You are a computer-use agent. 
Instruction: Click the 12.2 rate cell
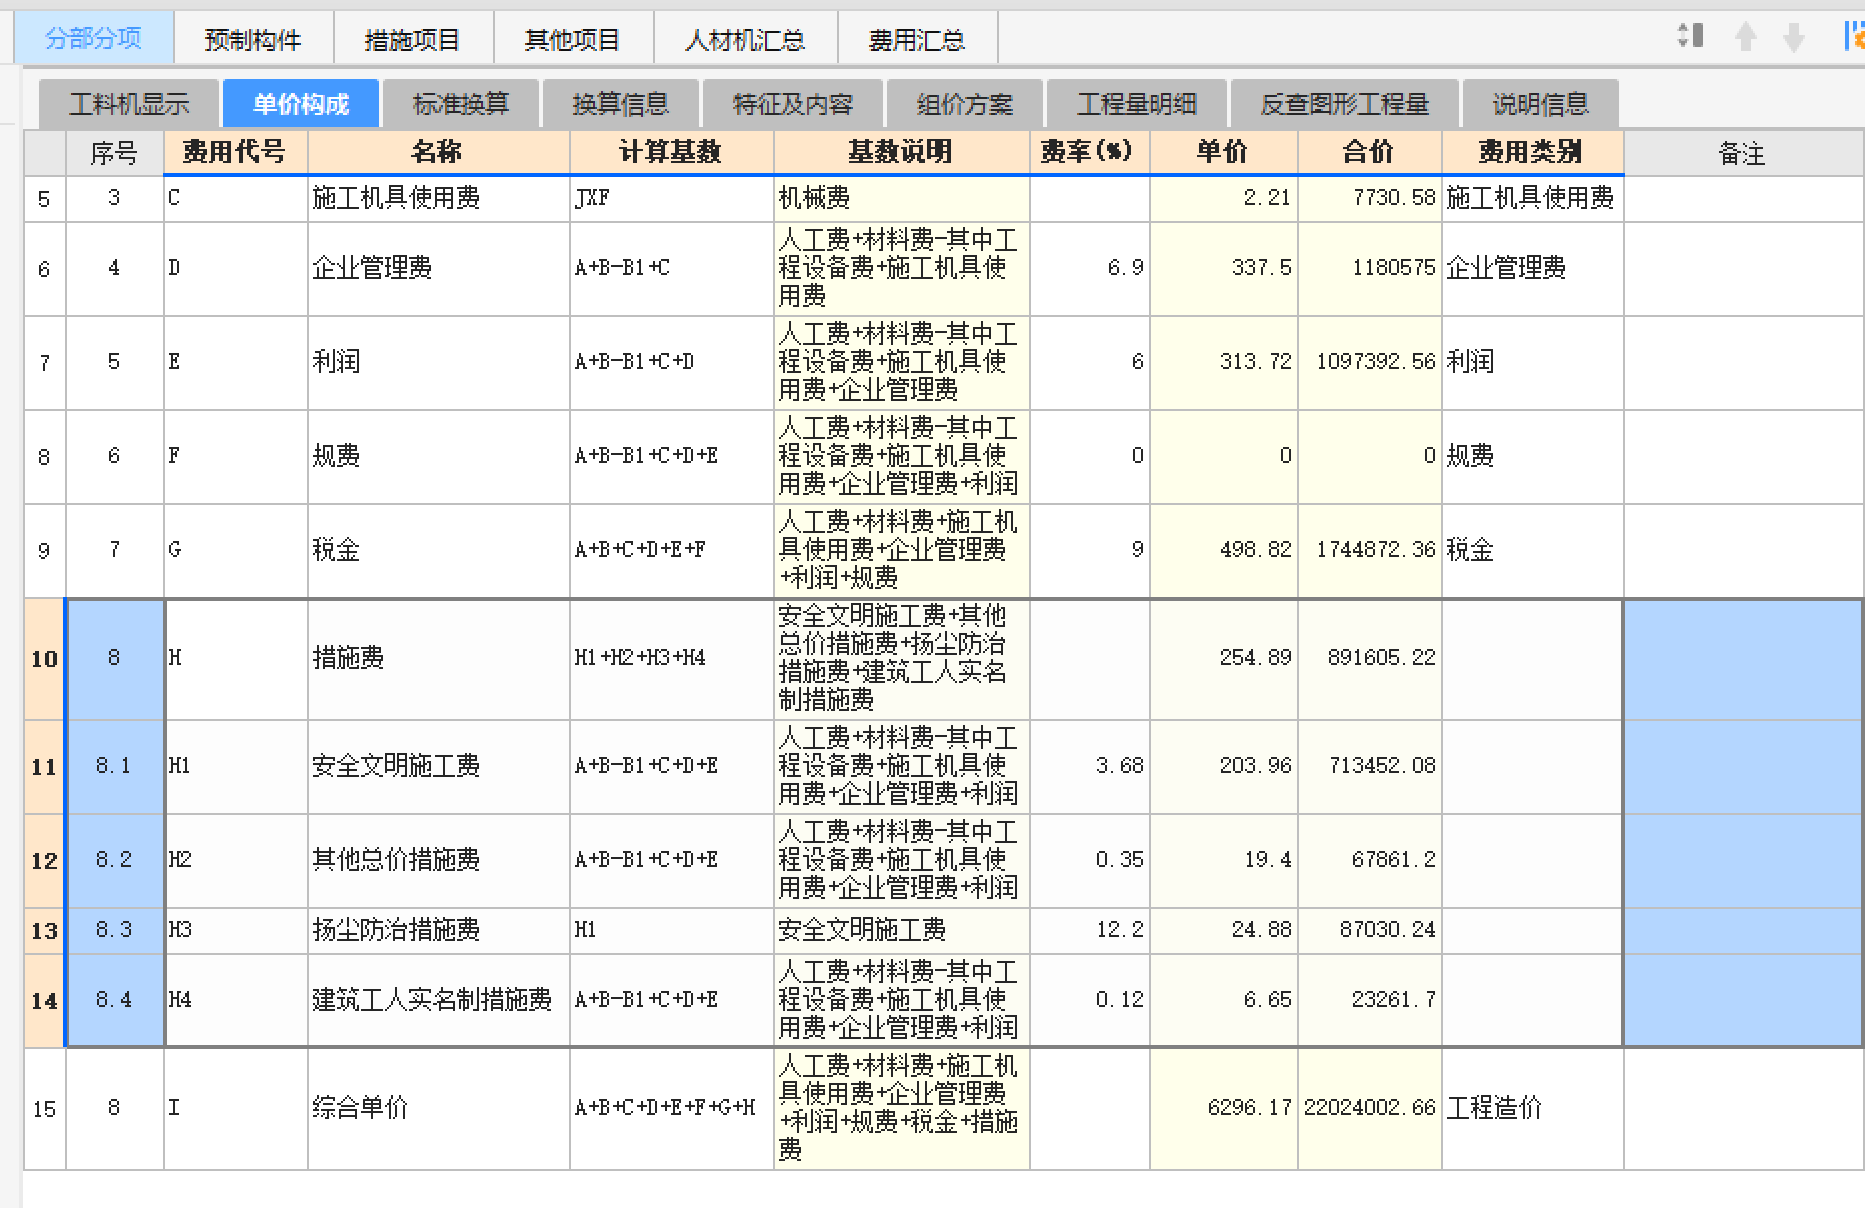pyautogui.click(x=1089, y=930)
